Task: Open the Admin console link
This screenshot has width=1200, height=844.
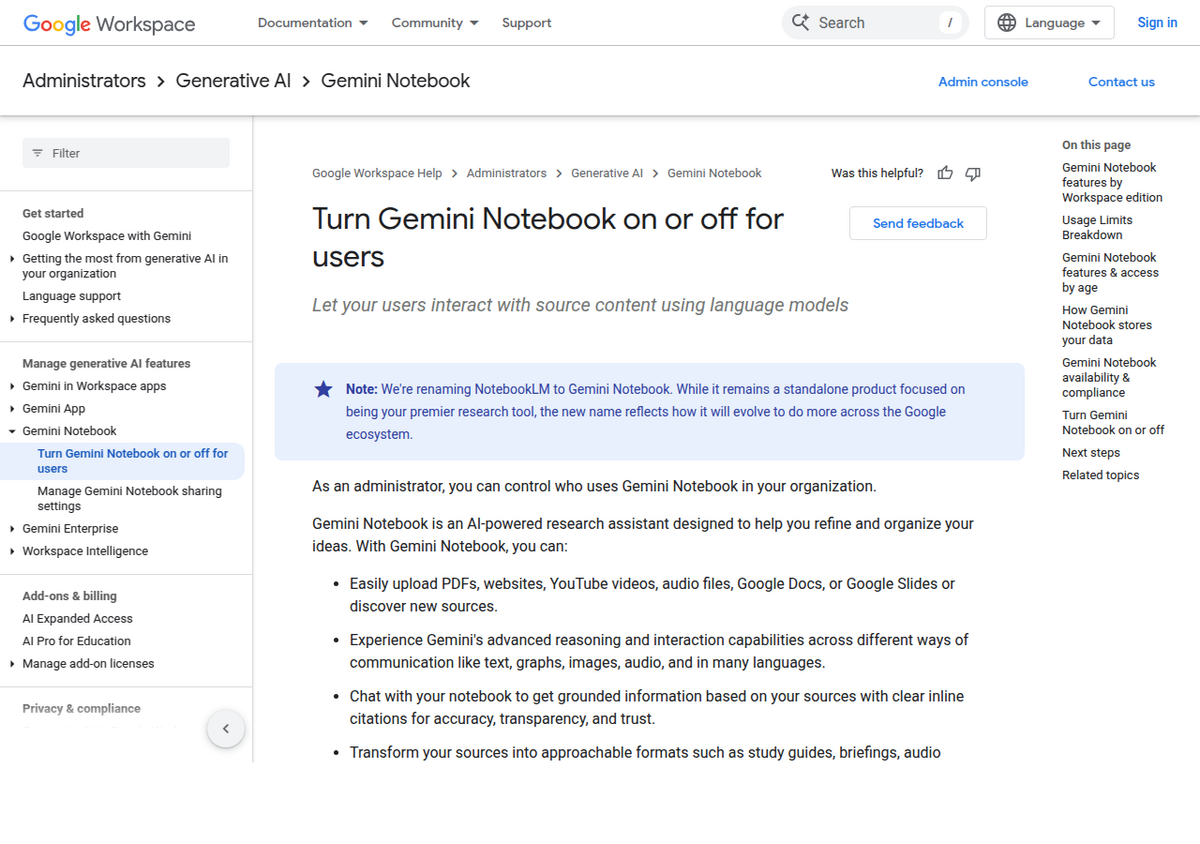Action: 983,82
